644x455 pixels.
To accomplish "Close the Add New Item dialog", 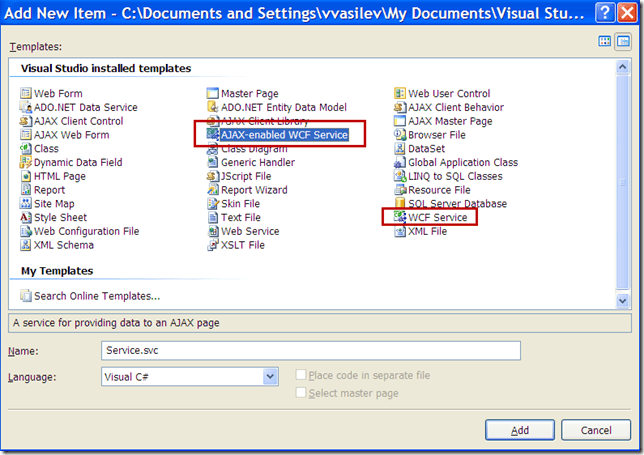I will click(x=628, y=13).
